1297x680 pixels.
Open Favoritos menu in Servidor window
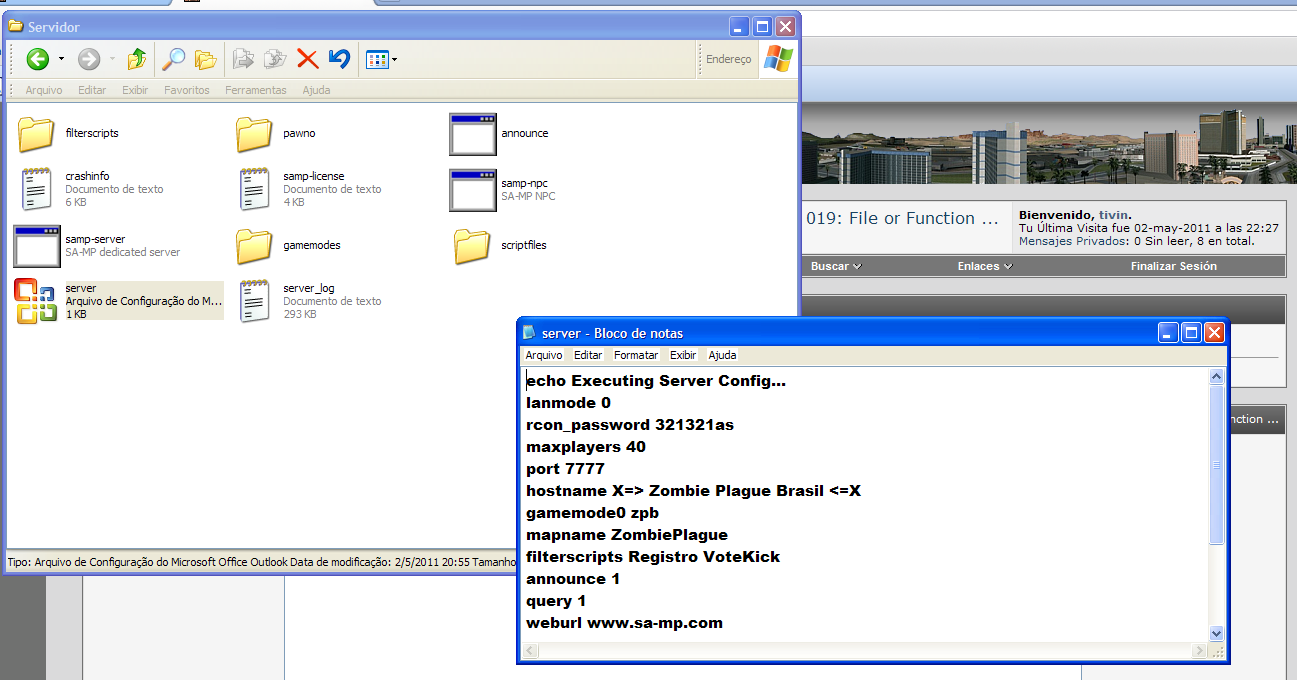[x=187, y=90]
